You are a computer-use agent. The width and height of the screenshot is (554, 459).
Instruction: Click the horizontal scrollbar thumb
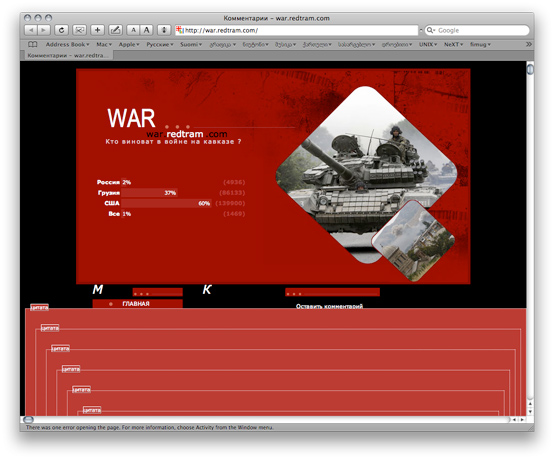pos(28,419)
